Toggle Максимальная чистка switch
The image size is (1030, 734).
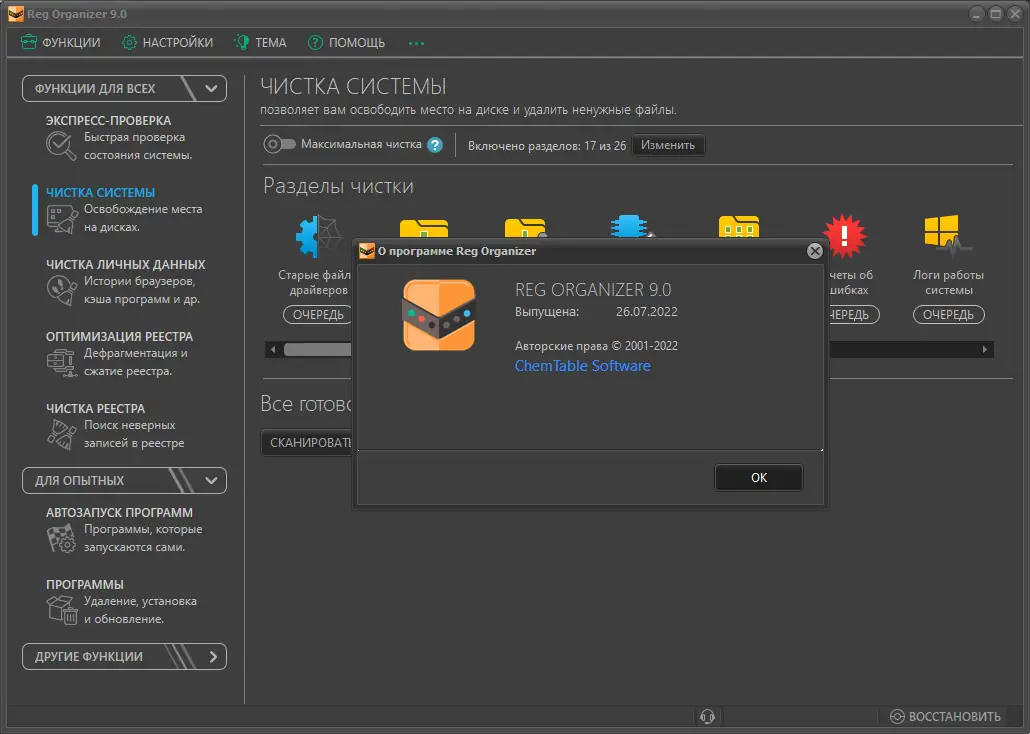coord(279,144)
